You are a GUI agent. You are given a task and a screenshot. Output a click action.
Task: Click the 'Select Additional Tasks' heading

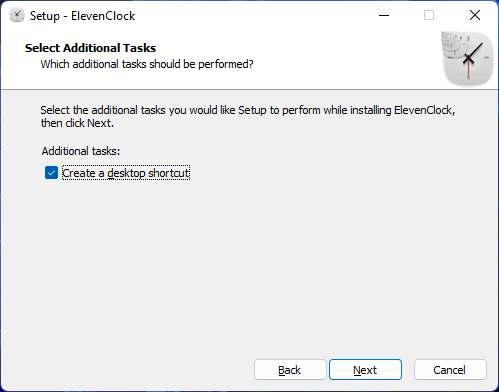90,48
